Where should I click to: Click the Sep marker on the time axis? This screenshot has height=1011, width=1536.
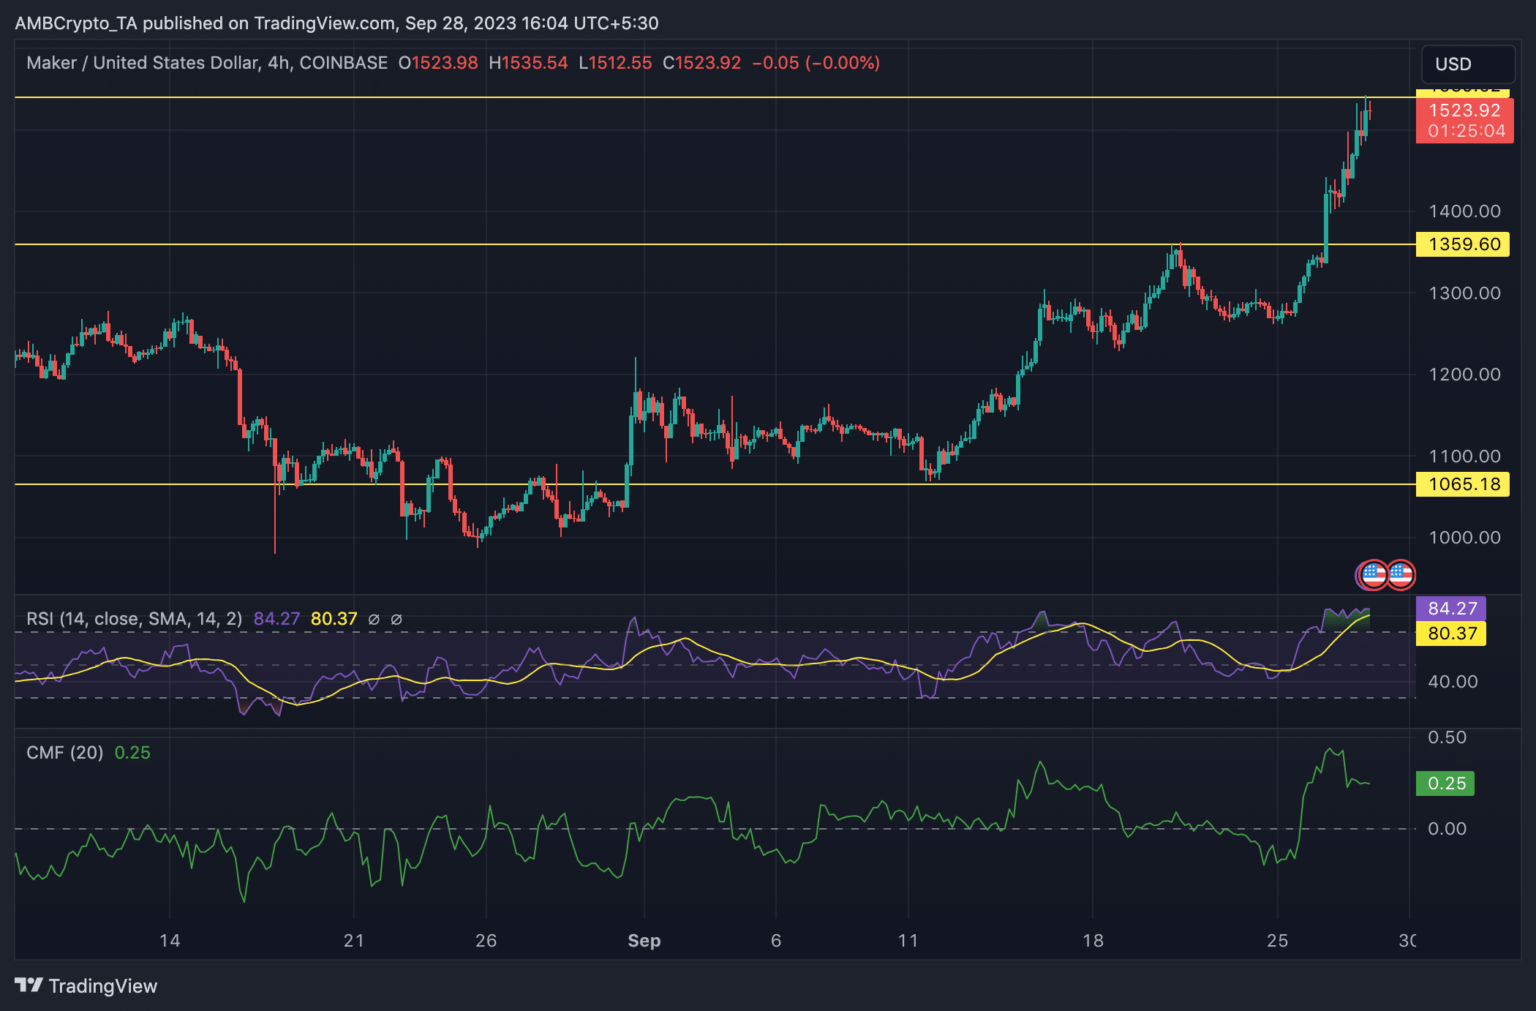tap(644, 941)
